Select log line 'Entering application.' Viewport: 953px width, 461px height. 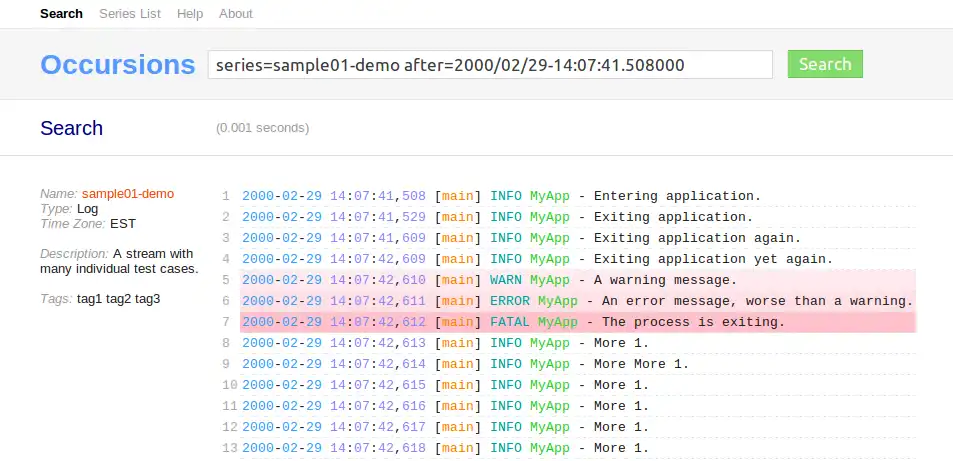(578, 196)
